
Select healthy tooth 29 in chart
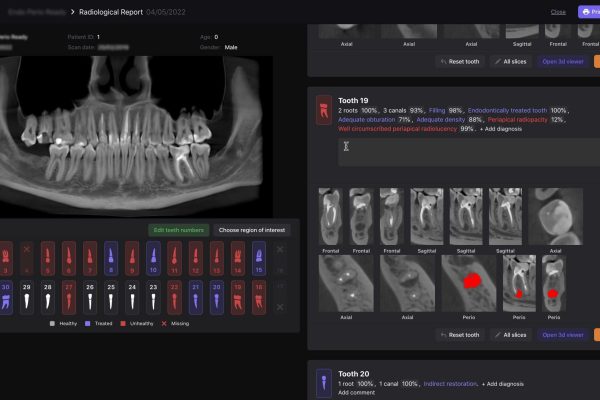(x=26, y=298)
